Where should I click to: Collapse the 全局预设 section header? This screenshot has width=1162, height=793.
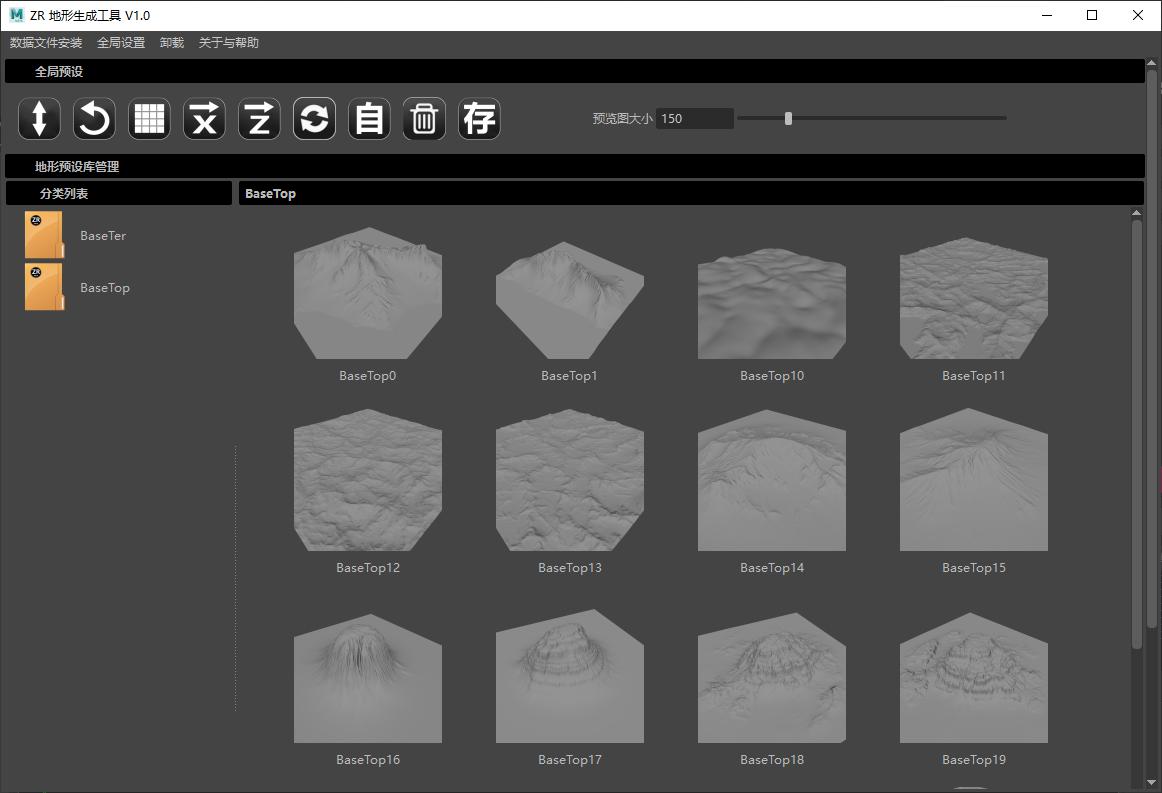[x=59, y=72]
